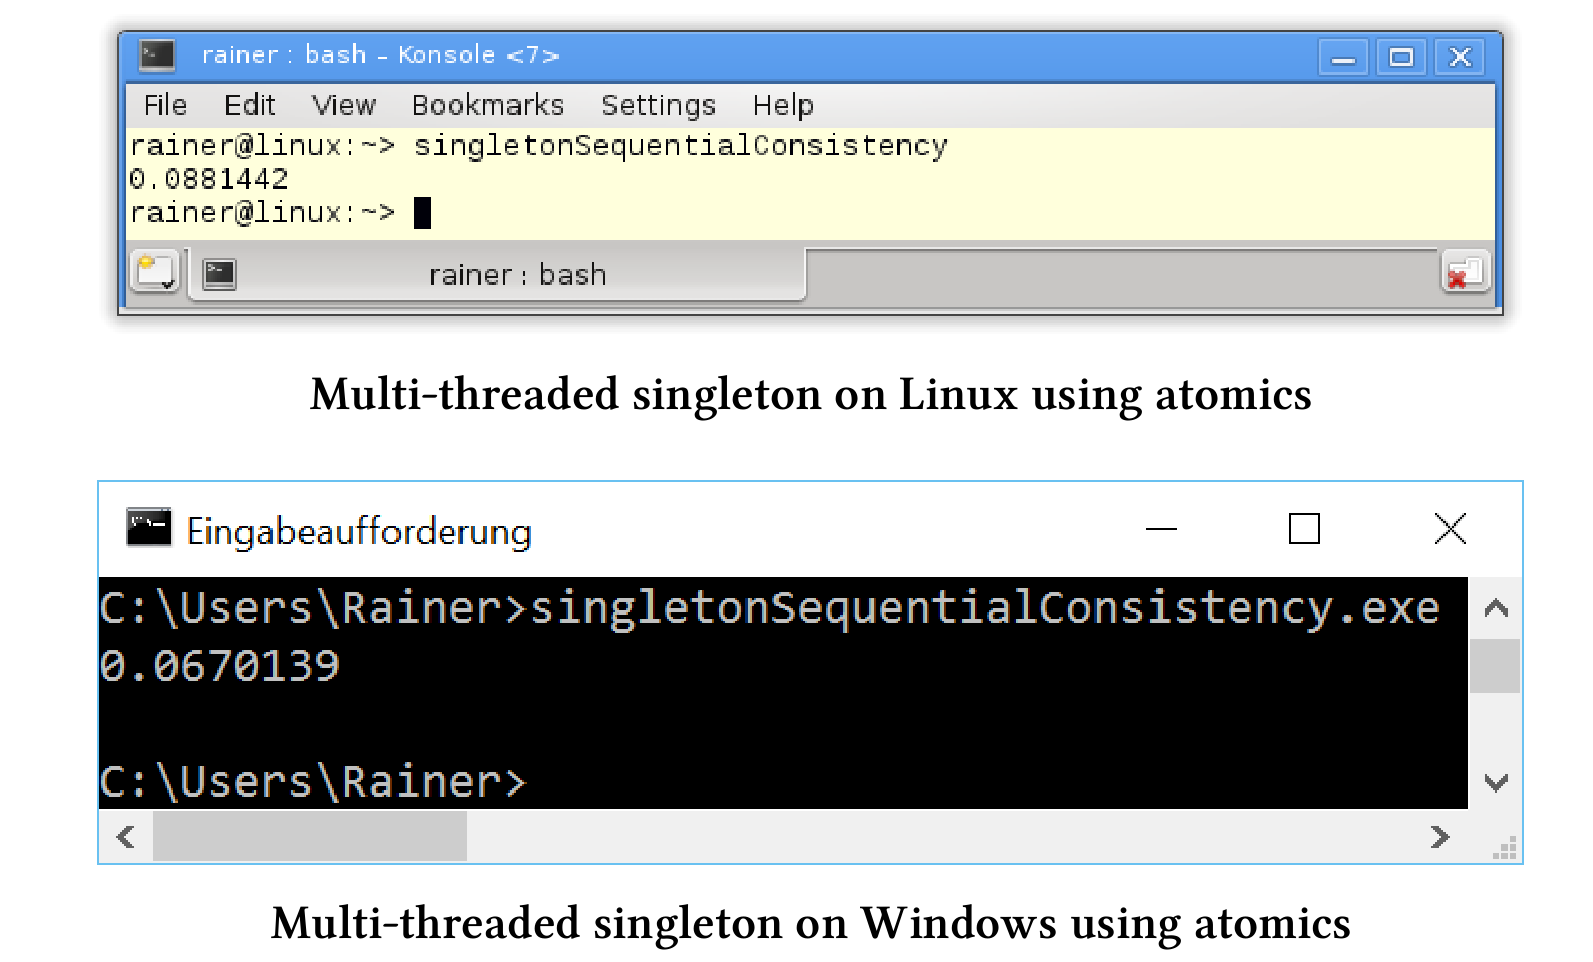
Task: Click the right arrow of horizontal scrollbar
Action: coord(1439,836)
